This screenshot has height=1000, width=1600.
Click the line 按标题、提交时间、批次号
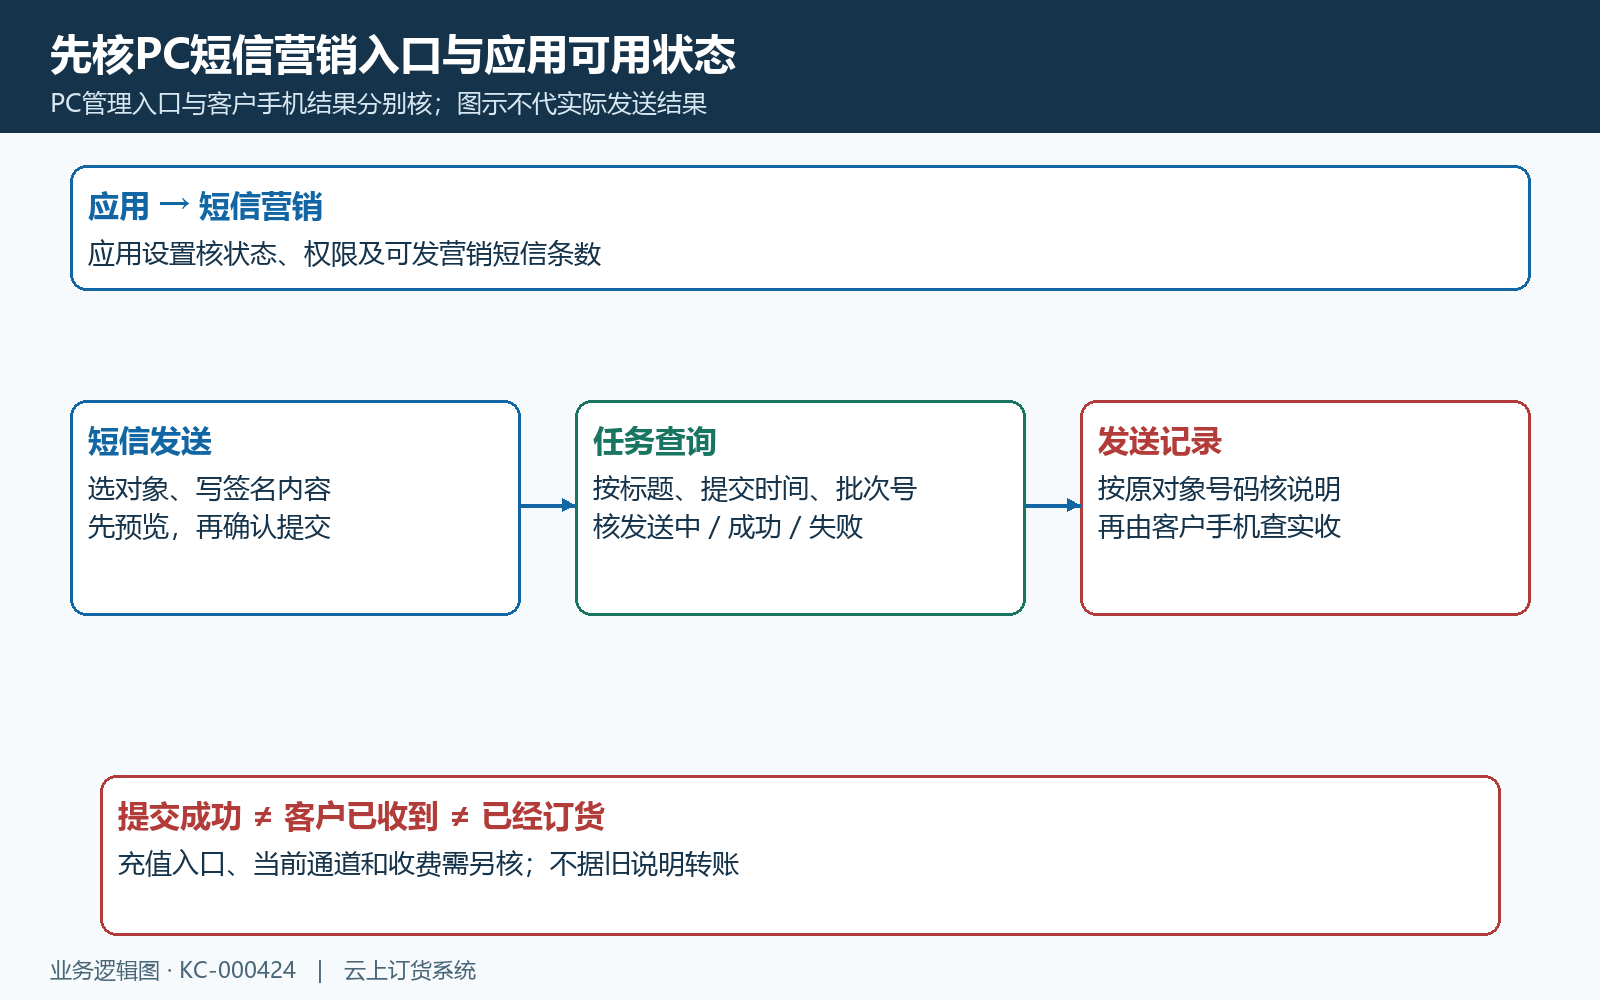coord(755,489)
